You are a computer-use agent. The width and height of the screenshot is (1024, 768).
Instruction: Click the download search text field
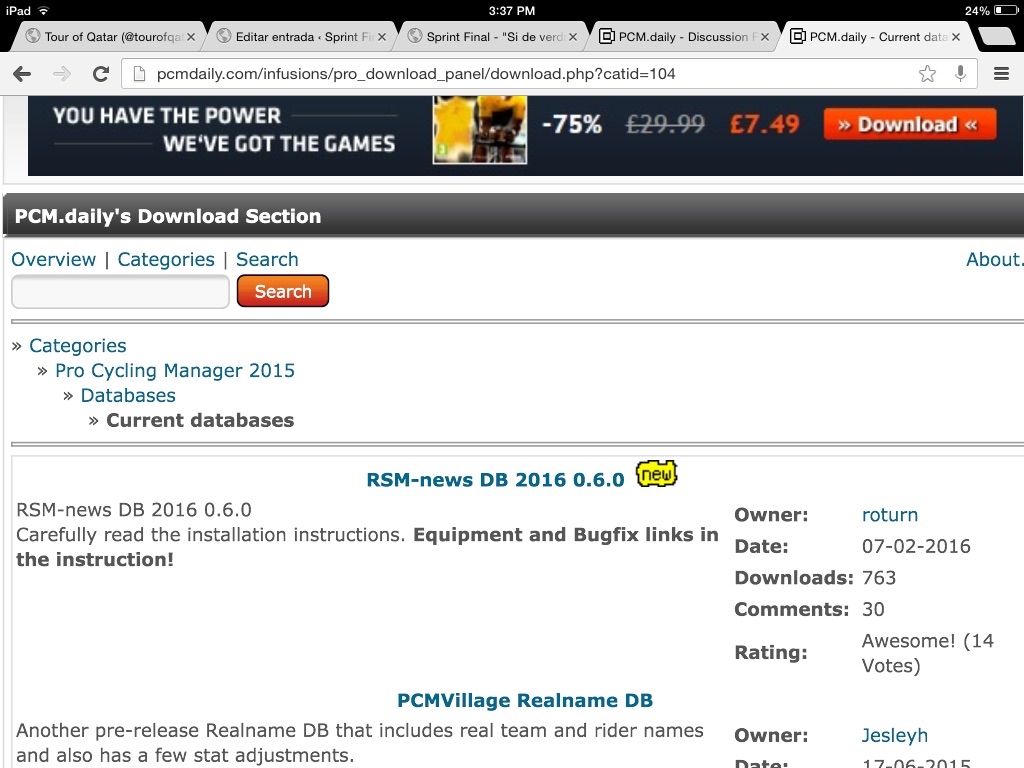[x=120, y=292]
